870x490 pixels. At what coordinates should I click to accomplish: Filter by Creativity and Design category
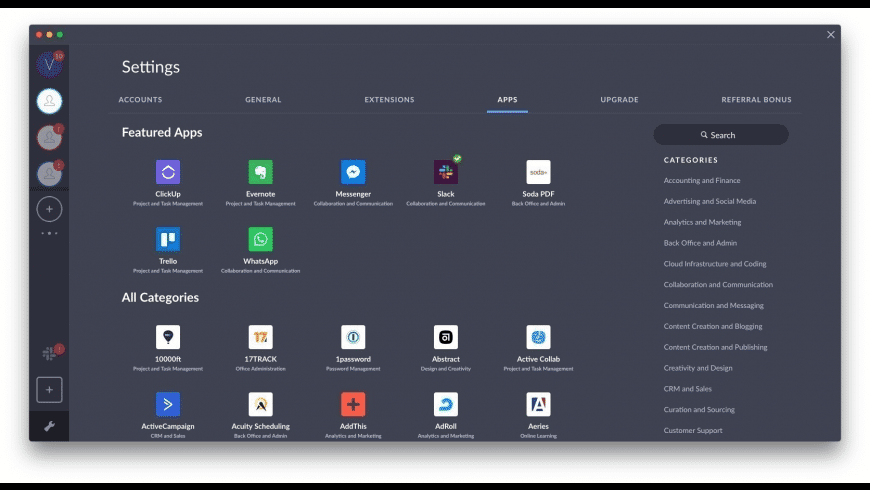click(x=698, y=368)
